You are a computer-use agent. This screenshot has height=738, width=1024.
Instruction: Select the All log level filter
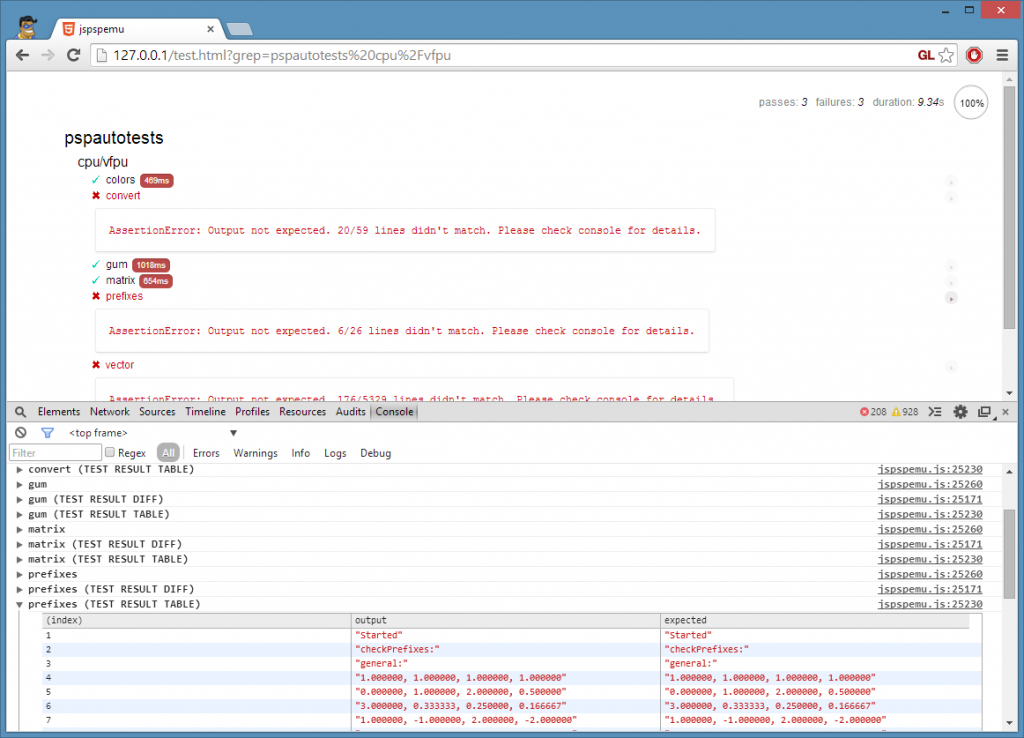(x=167, y=453)
